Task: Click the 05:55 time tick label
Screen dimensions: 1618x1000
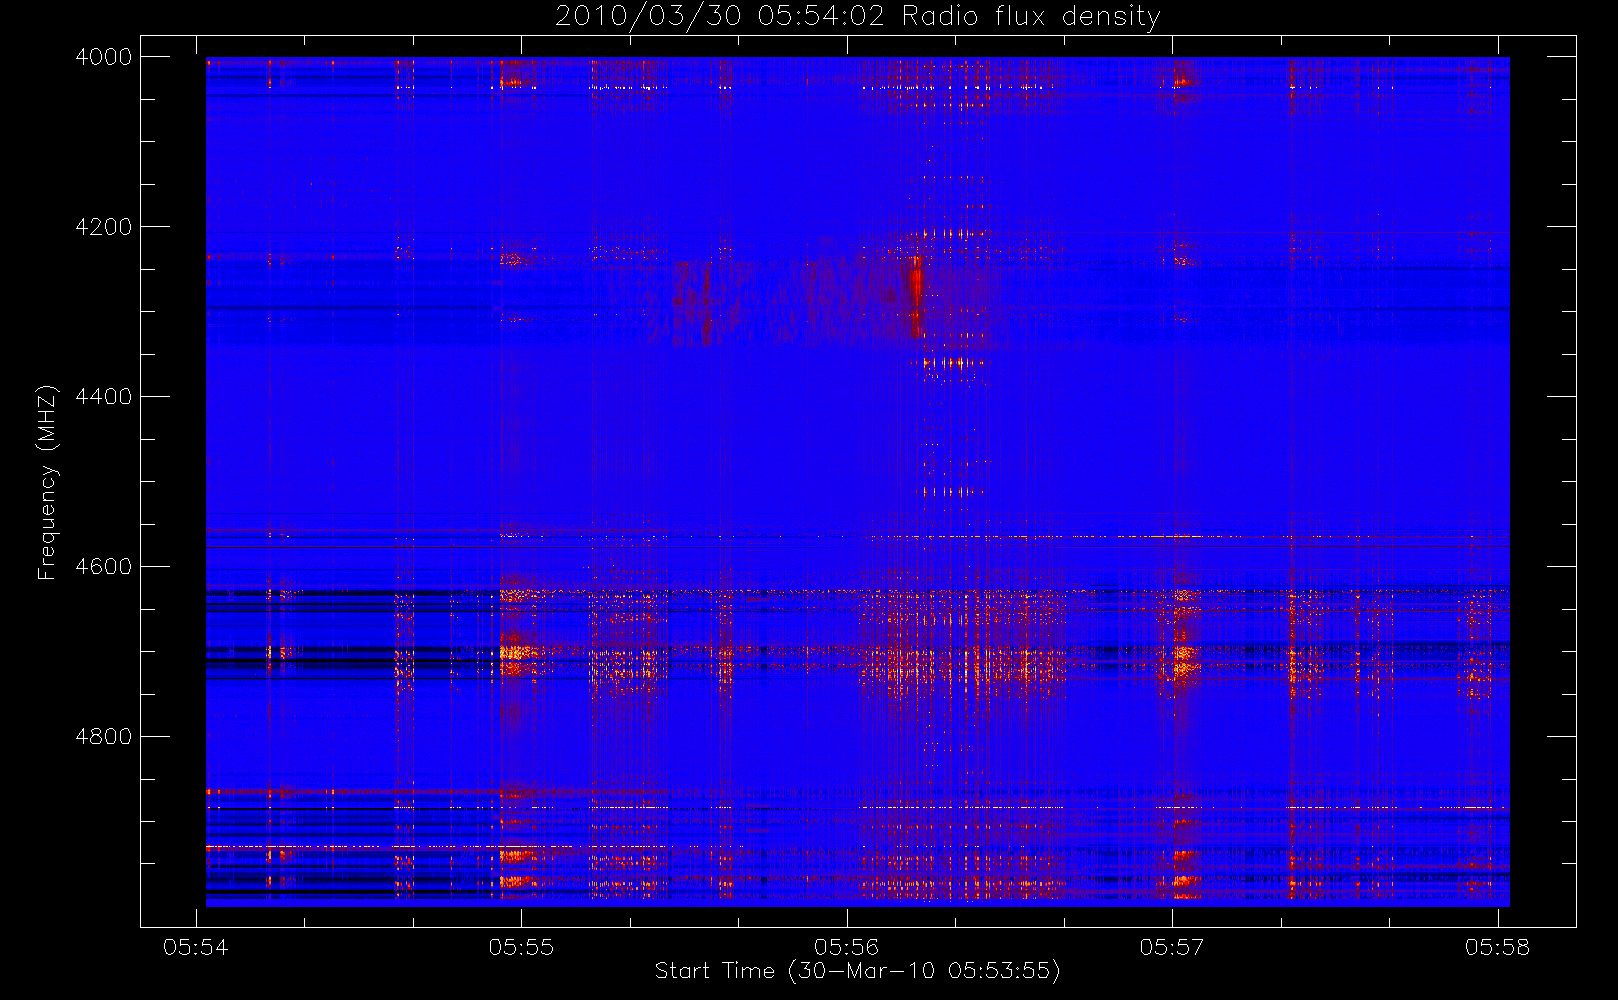Action: 521,947
